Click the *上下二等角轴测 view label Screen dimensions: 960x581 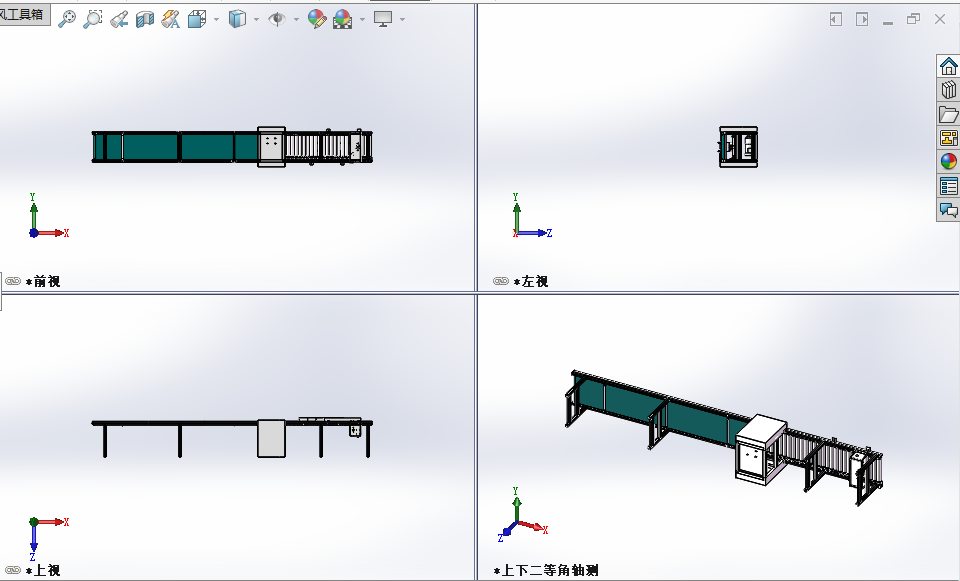click(x=546, y=571)
